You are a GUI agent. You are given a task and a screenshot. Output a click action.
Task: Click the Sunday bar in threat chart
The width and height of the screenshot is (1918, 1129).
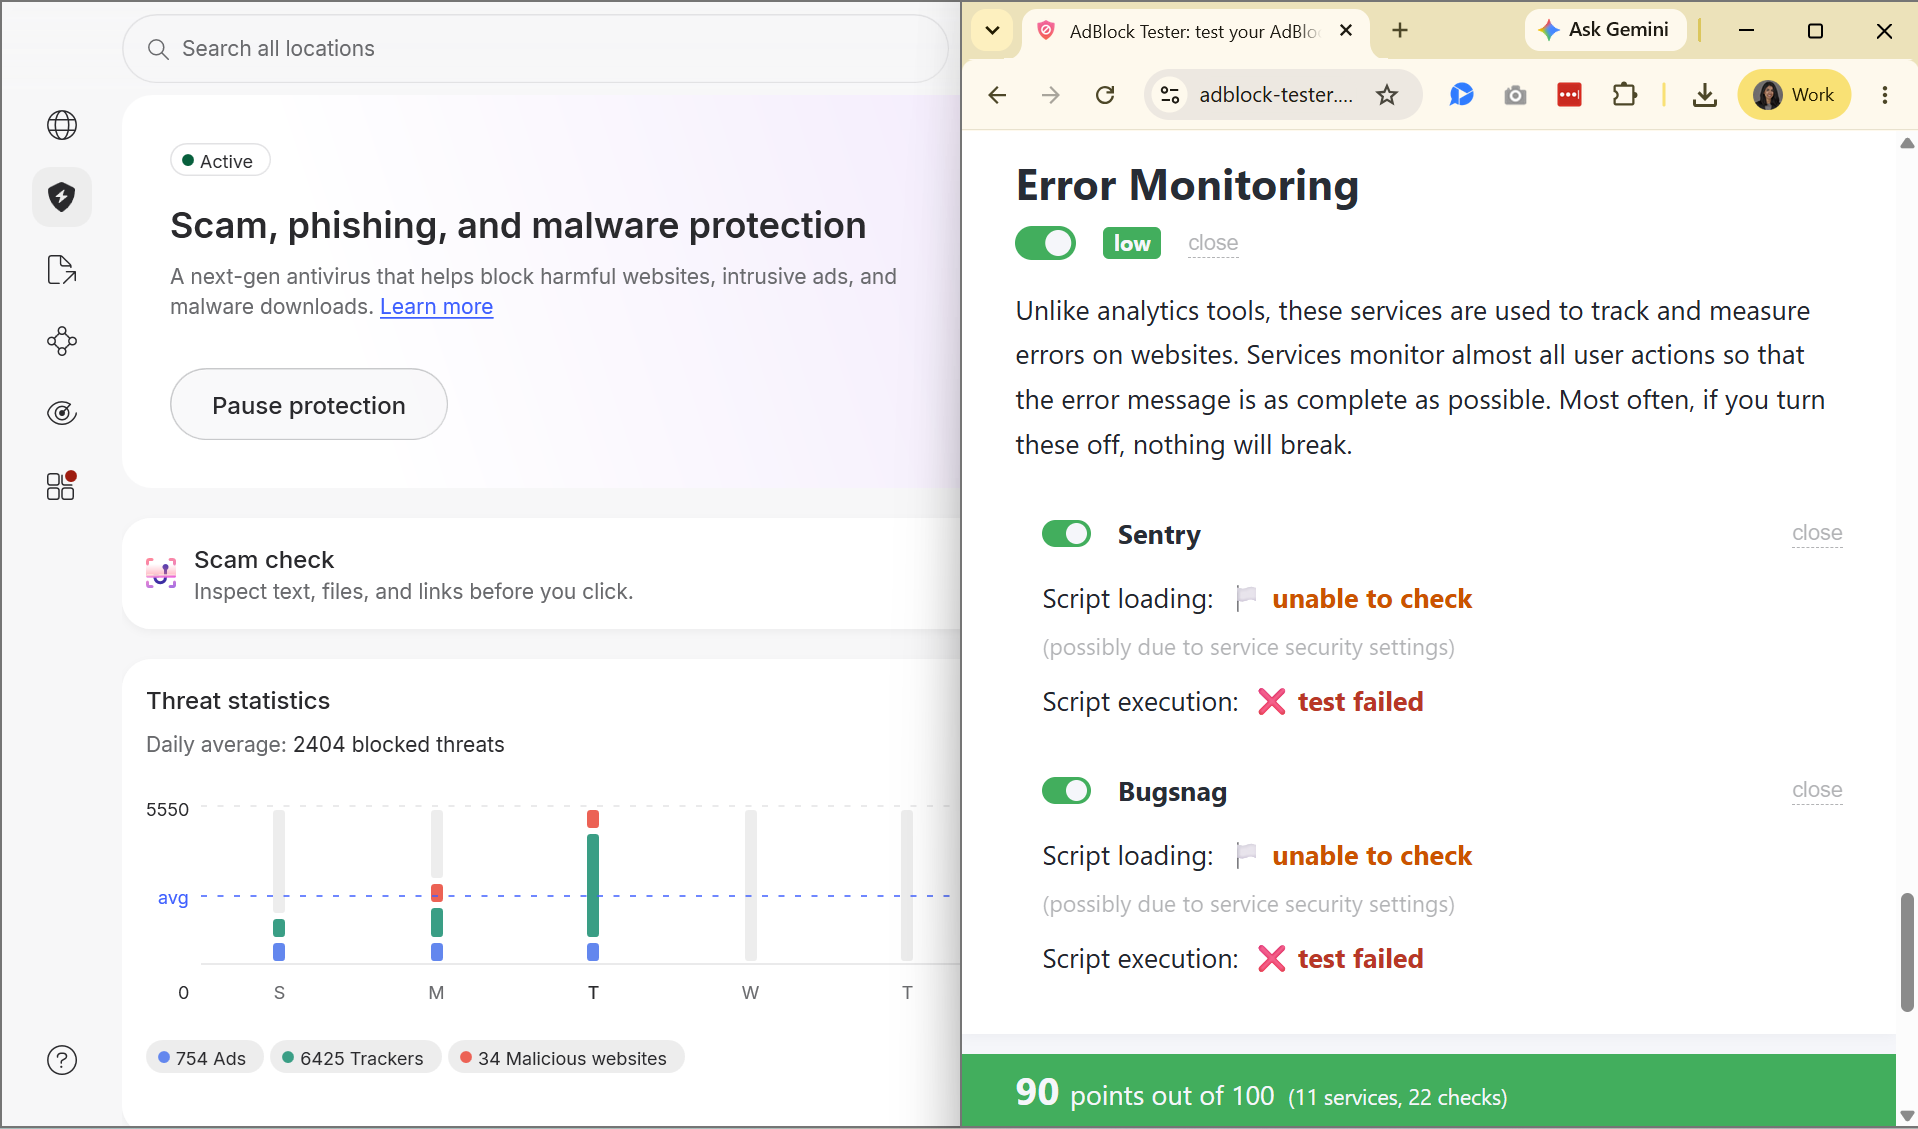point(279,885)
